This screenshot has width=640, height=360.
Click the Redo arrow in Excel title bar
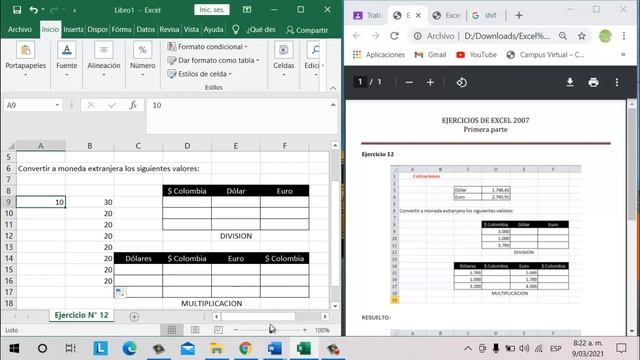tap(53, 10)
